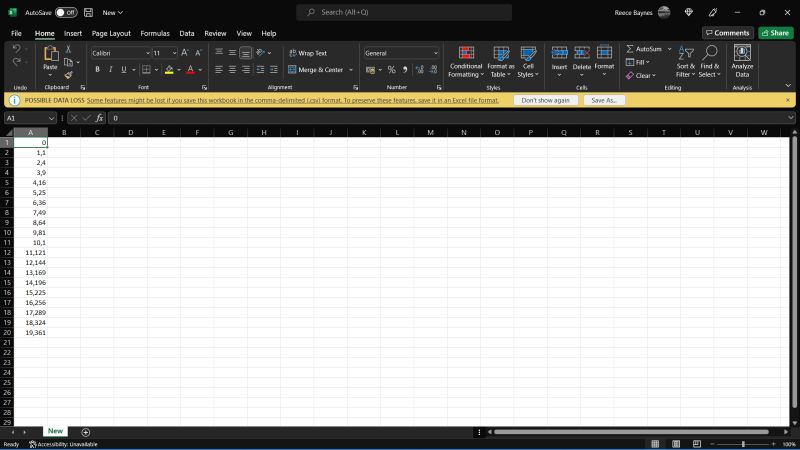Screen dimensions: 800x450
Task: Open the Fill Color yellow swatch
Action: (x=169, y=70)
